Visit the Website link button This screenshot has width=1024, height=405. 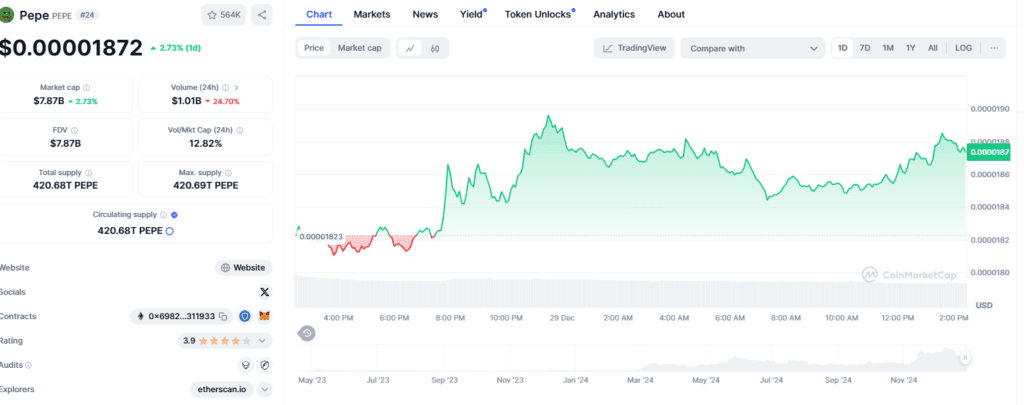tap(244, 268)
